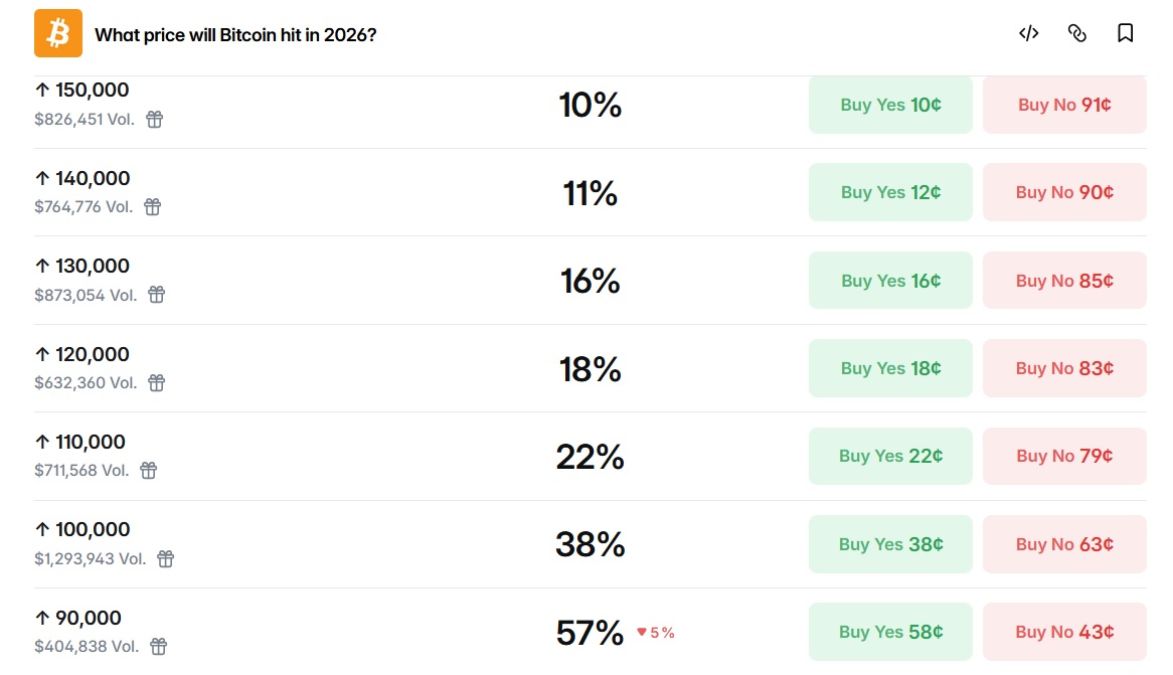The image size is (1173, 675).
Task: Buy No at 83¢ for 120,000
Action: [x=1064, y=368]
